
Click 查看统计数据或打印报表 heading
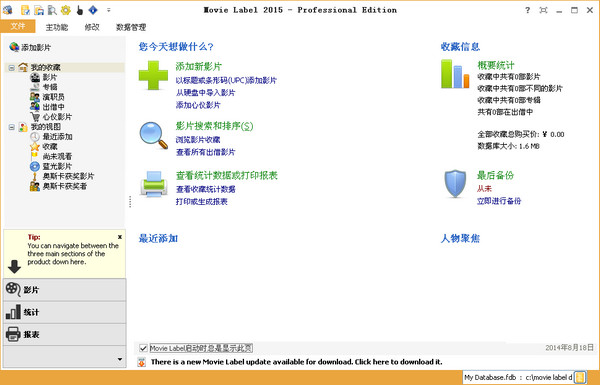(x=227, y=176)
